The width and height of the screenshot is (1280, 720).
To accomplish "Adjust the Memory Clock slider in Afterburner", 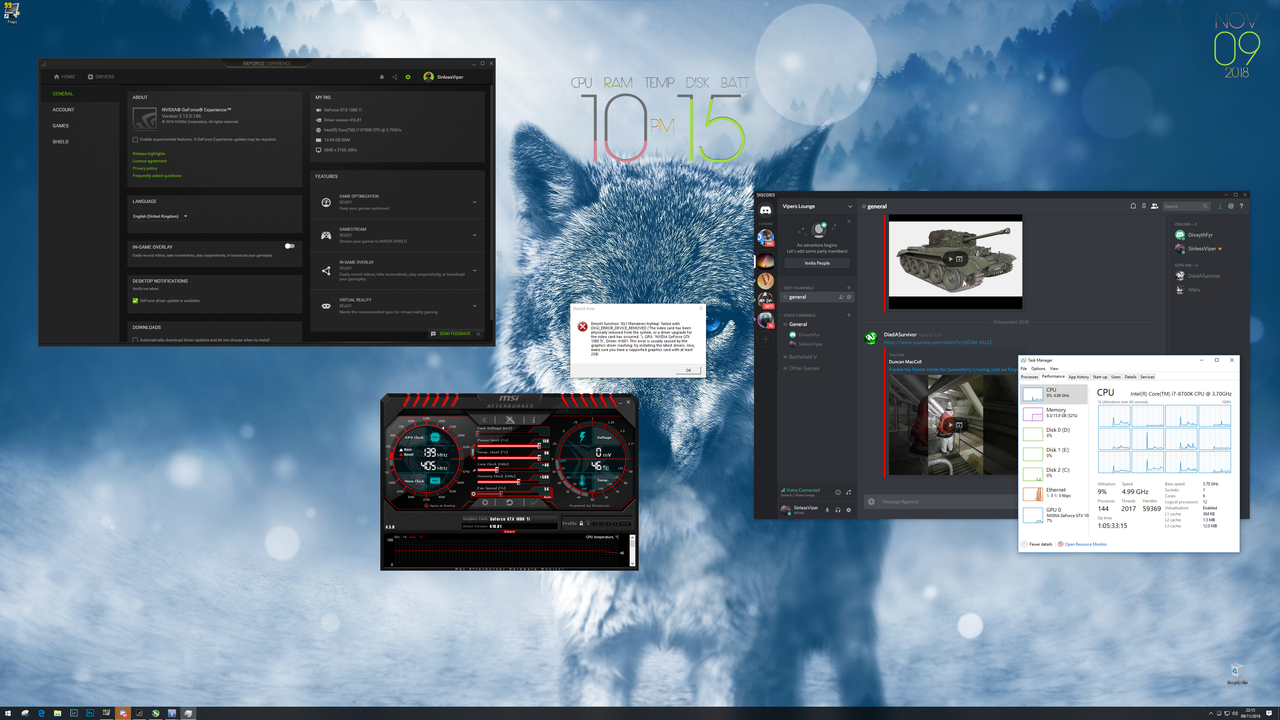I will pyautogui.click(x=508, y=482).
